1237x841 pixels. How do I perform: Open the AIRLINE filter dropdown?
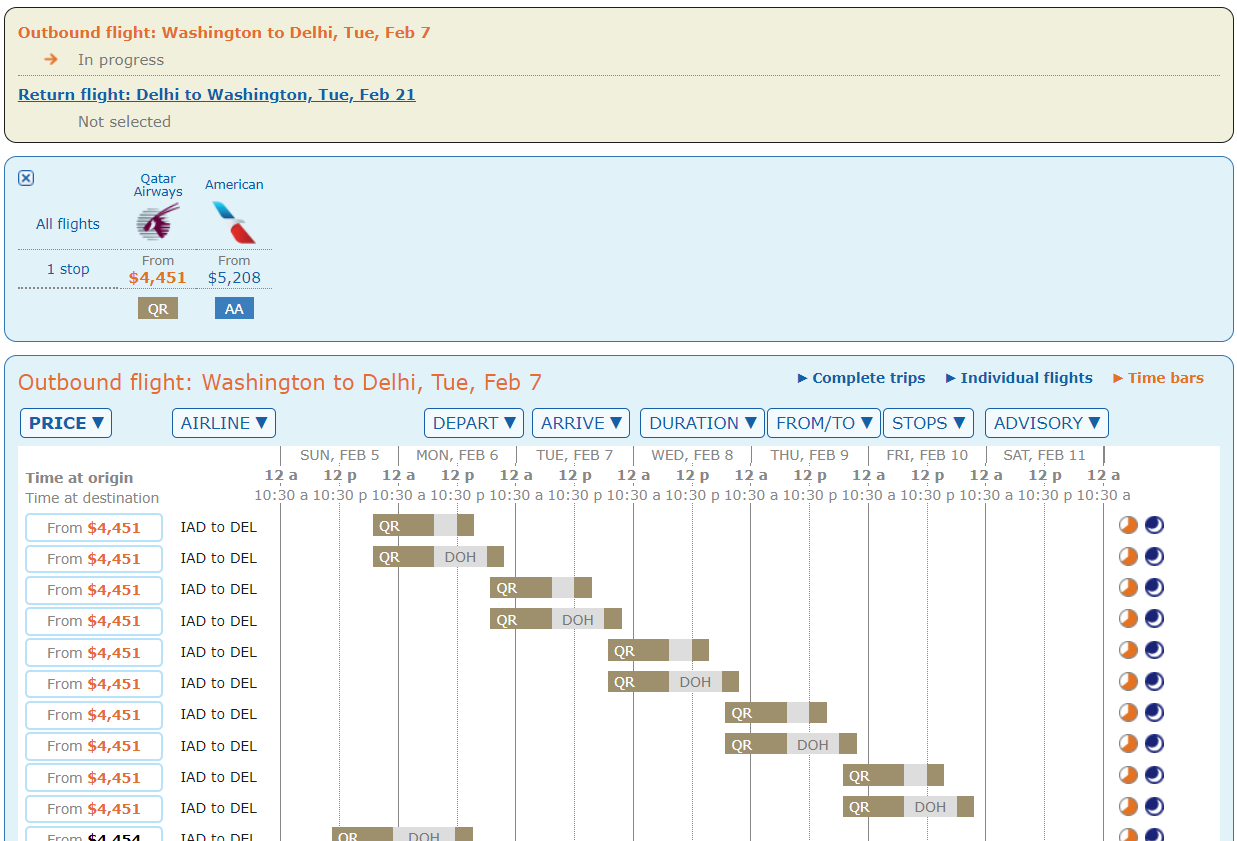pos(224,423)
